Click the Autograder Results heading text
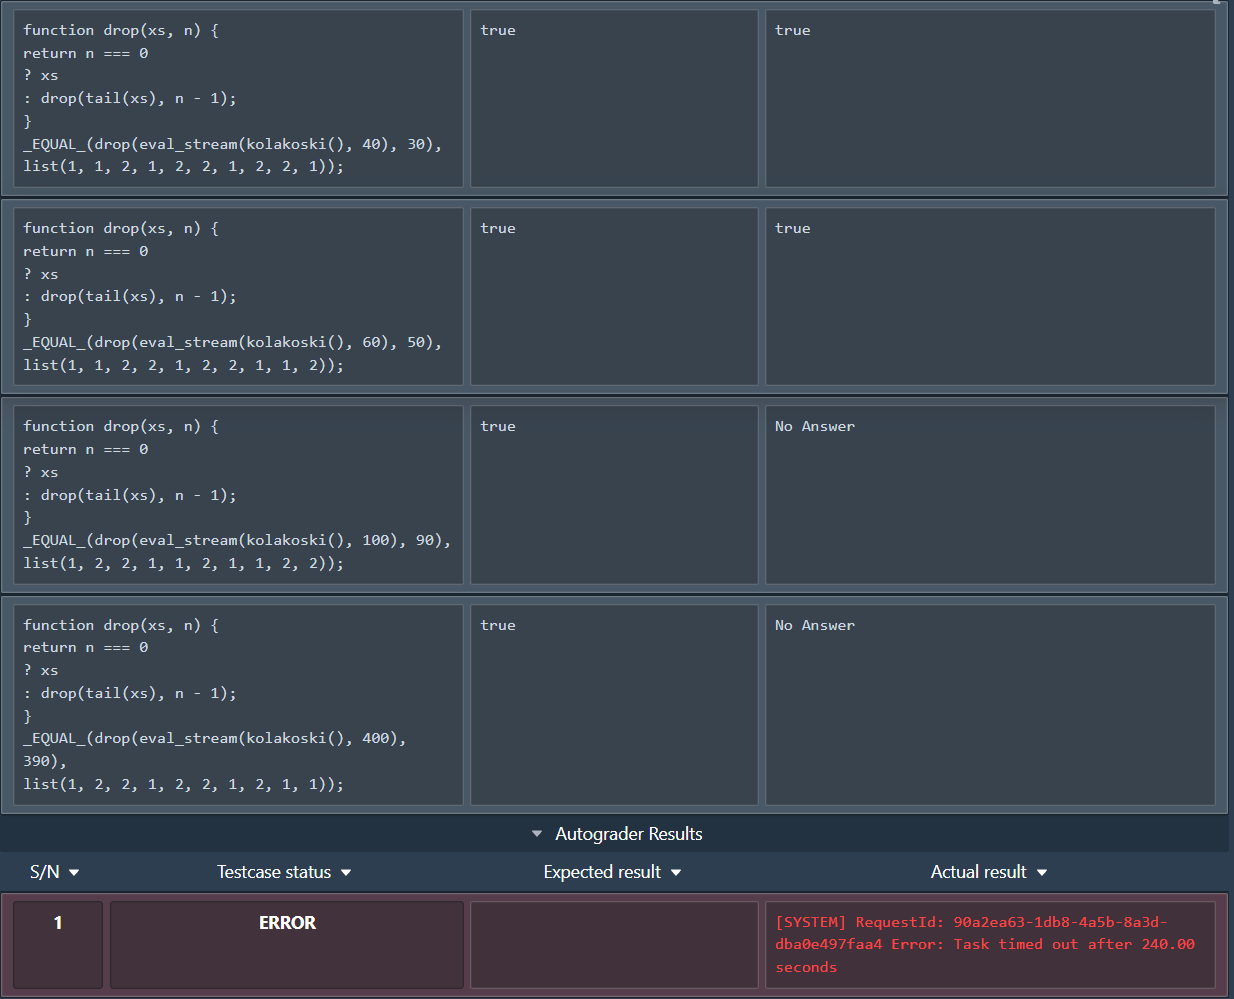1234x999 pixels. pos(628,834)
